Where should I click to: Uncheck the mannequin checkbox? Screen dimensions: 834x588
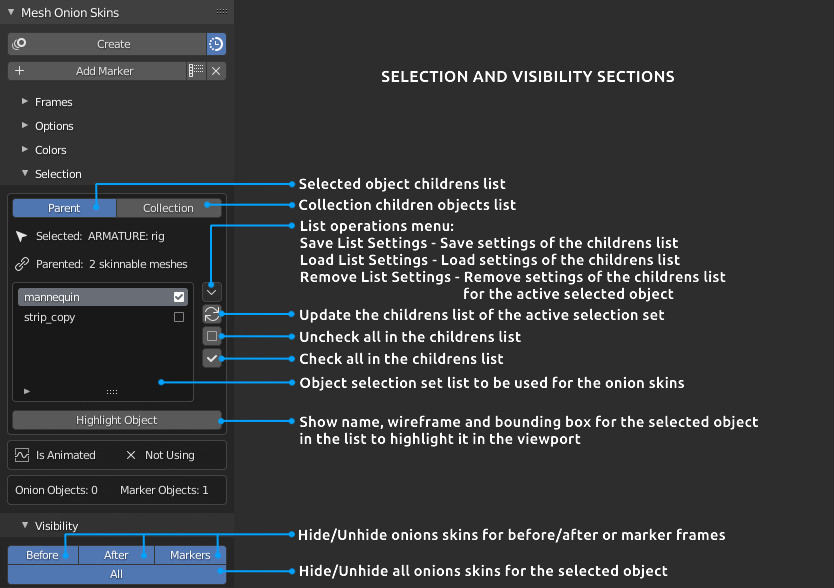[x=179, y=297]
